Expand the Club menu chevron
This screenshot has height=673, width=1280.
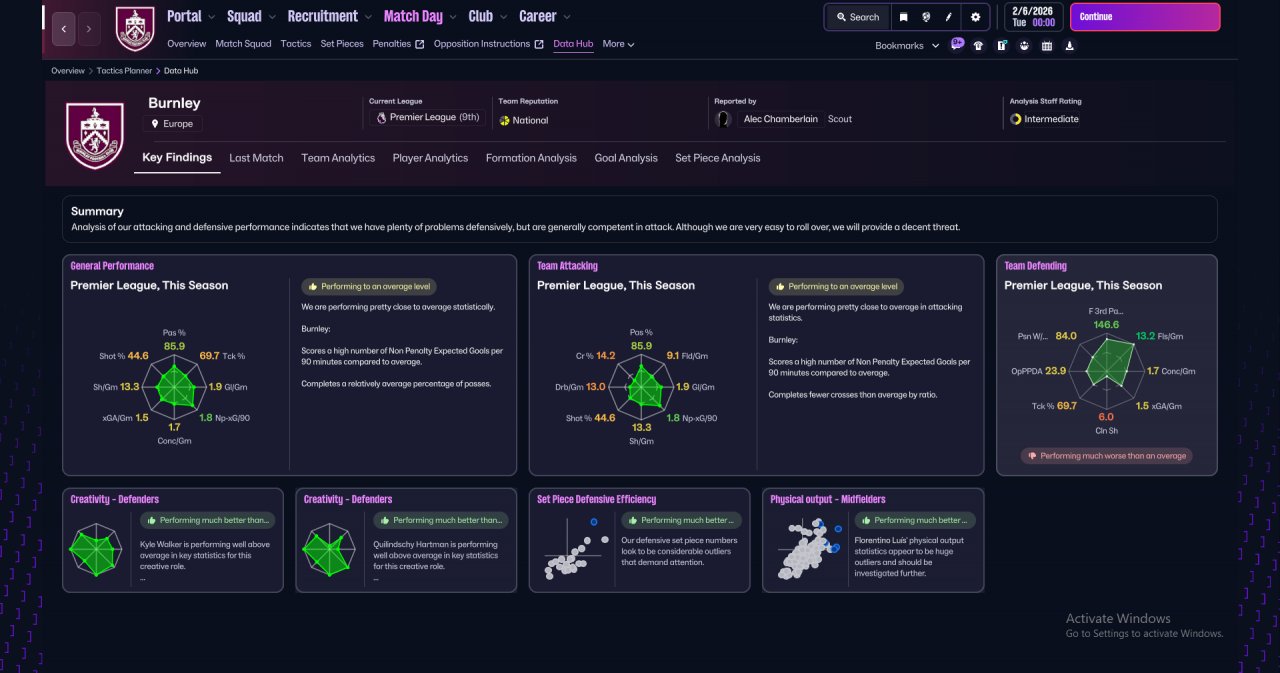coord(503,17)
